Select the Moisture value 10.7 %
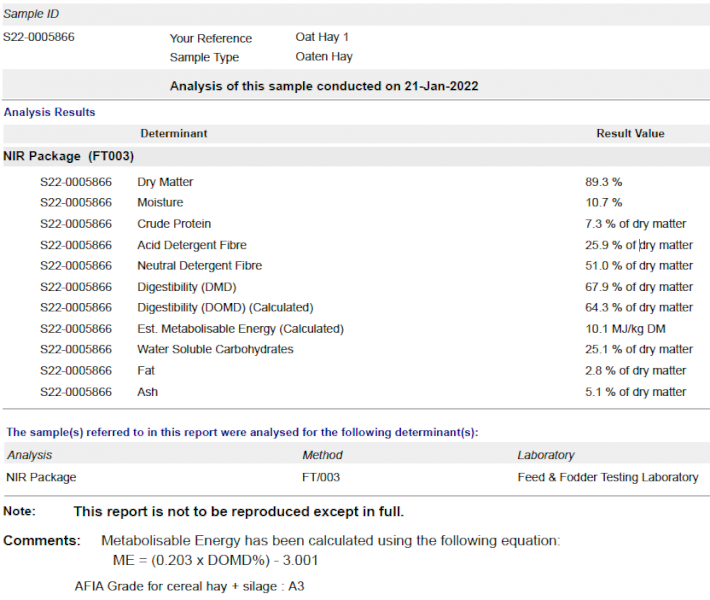The height and width of the screenshot is (600, 710). (x=603, y=203)
